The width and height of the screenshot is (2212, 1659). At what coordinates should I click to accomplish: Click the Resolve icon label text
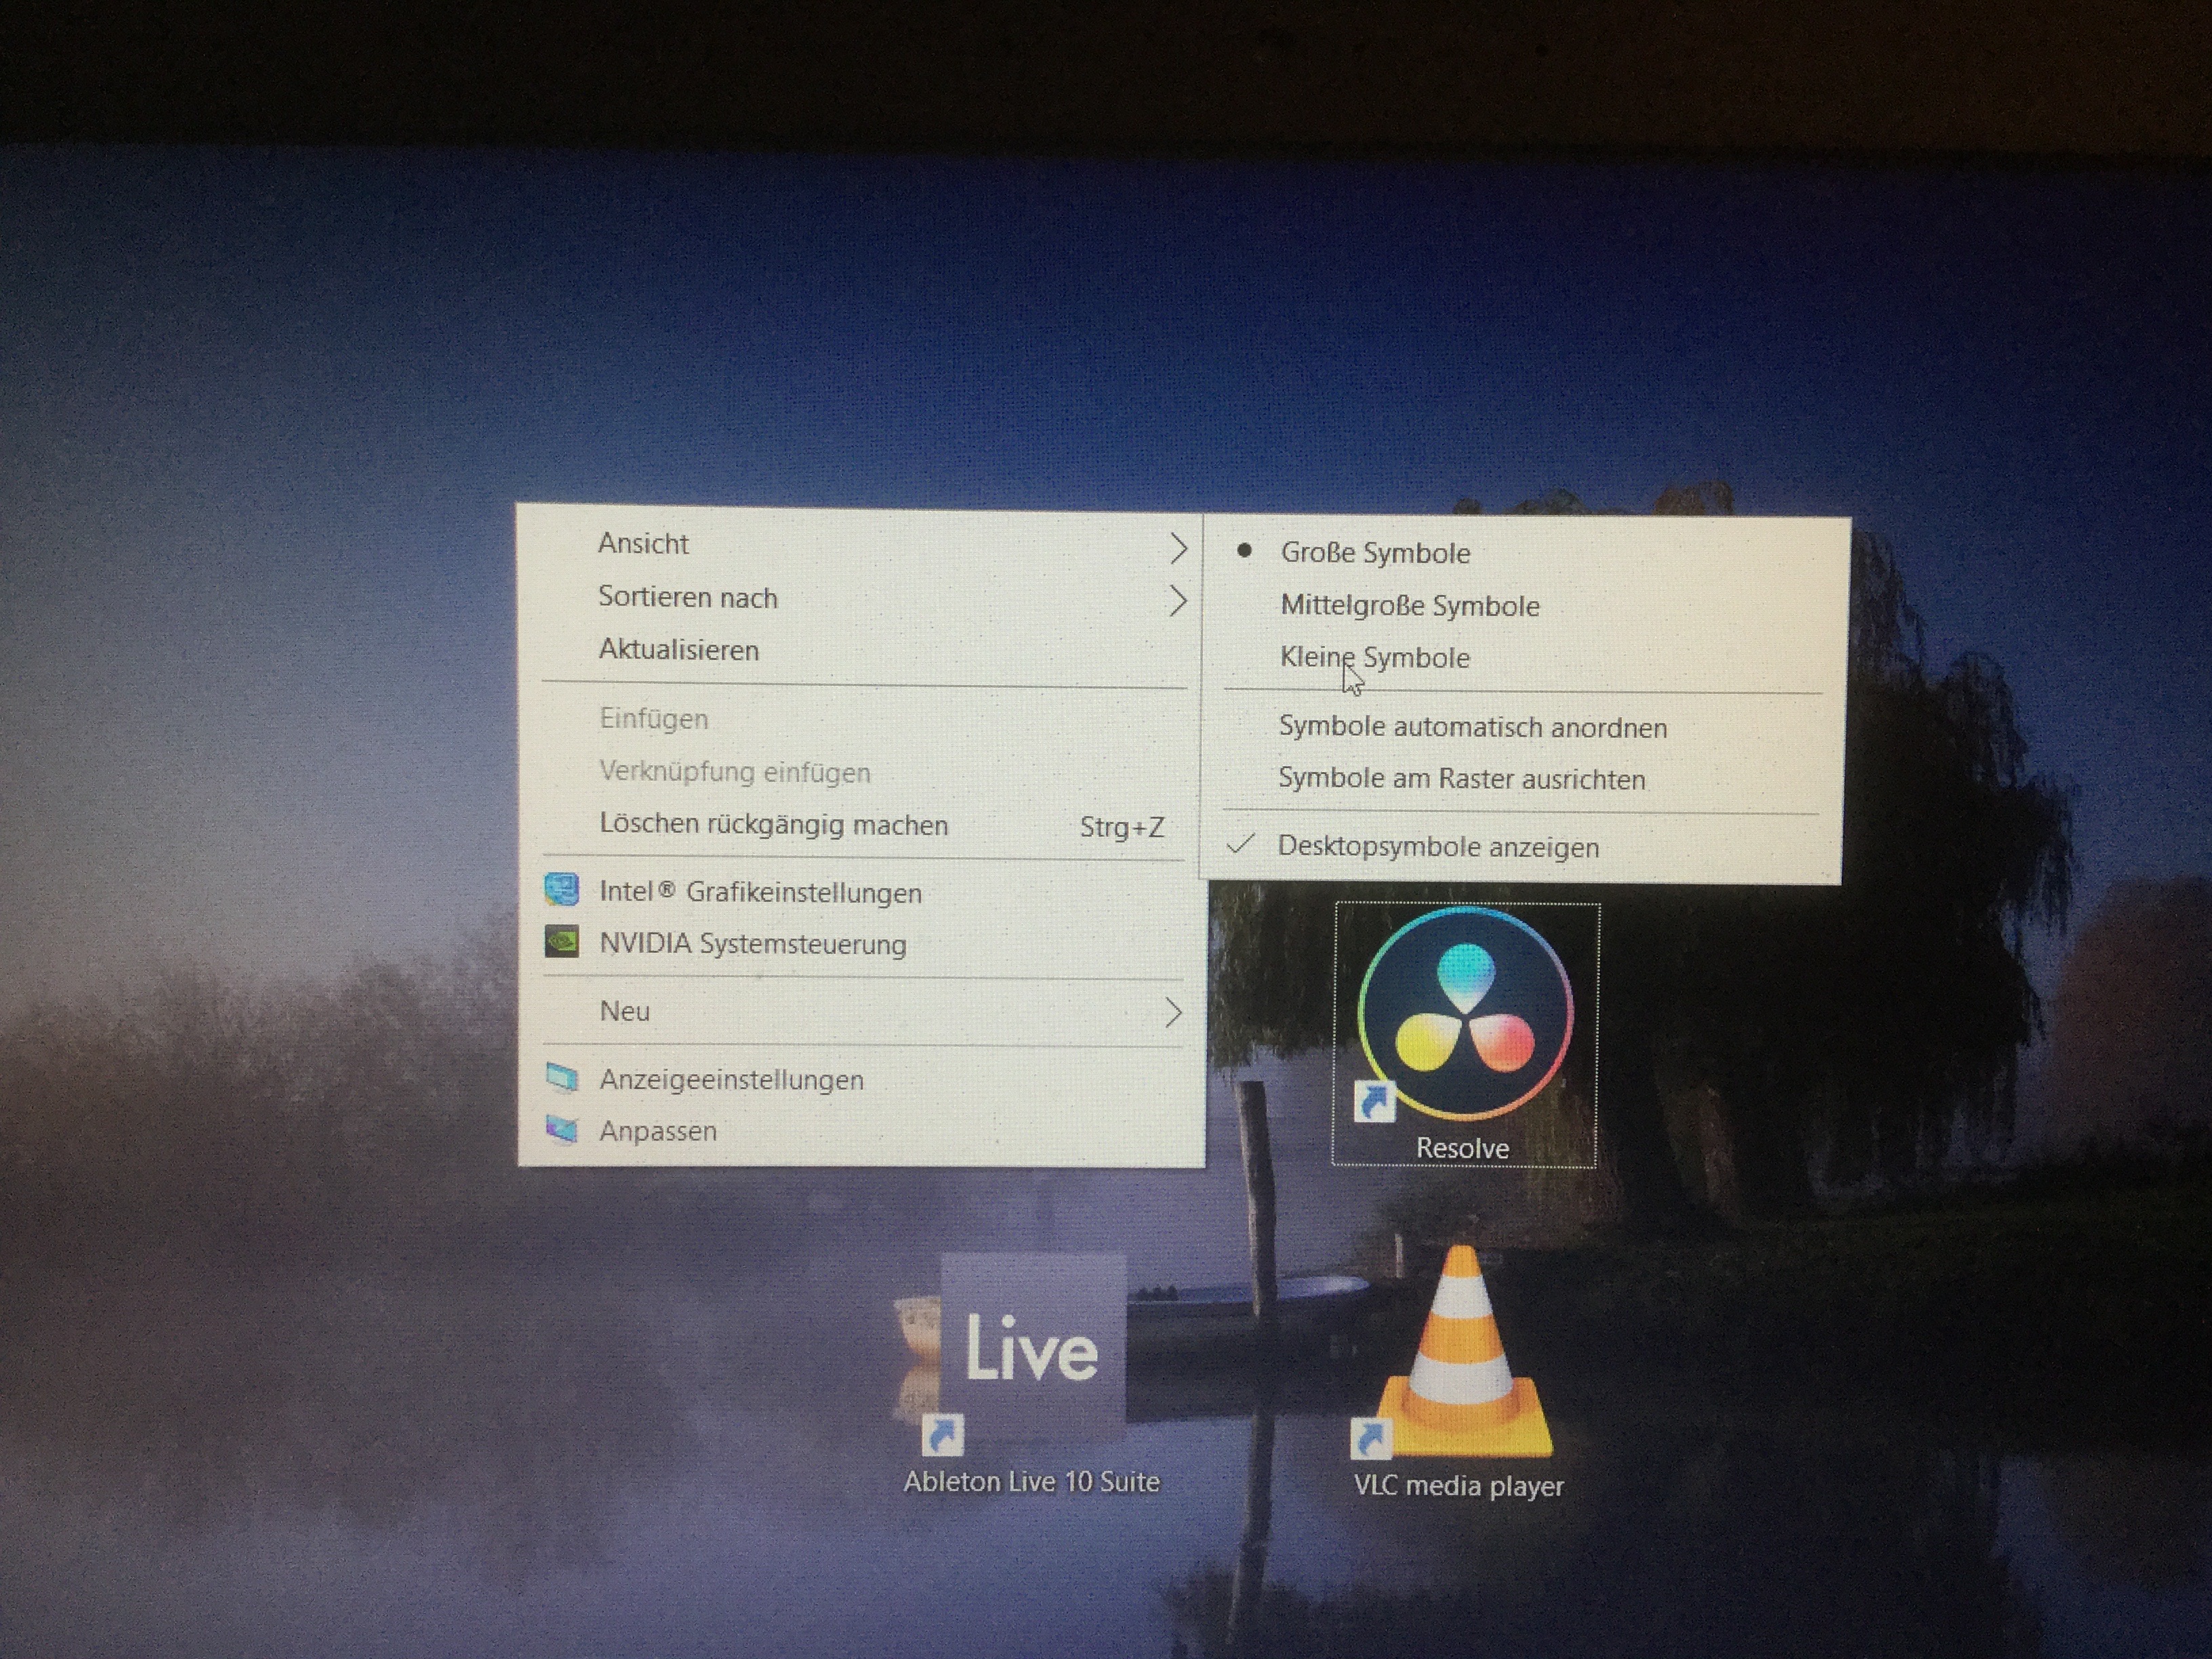click(1462, 1148)
